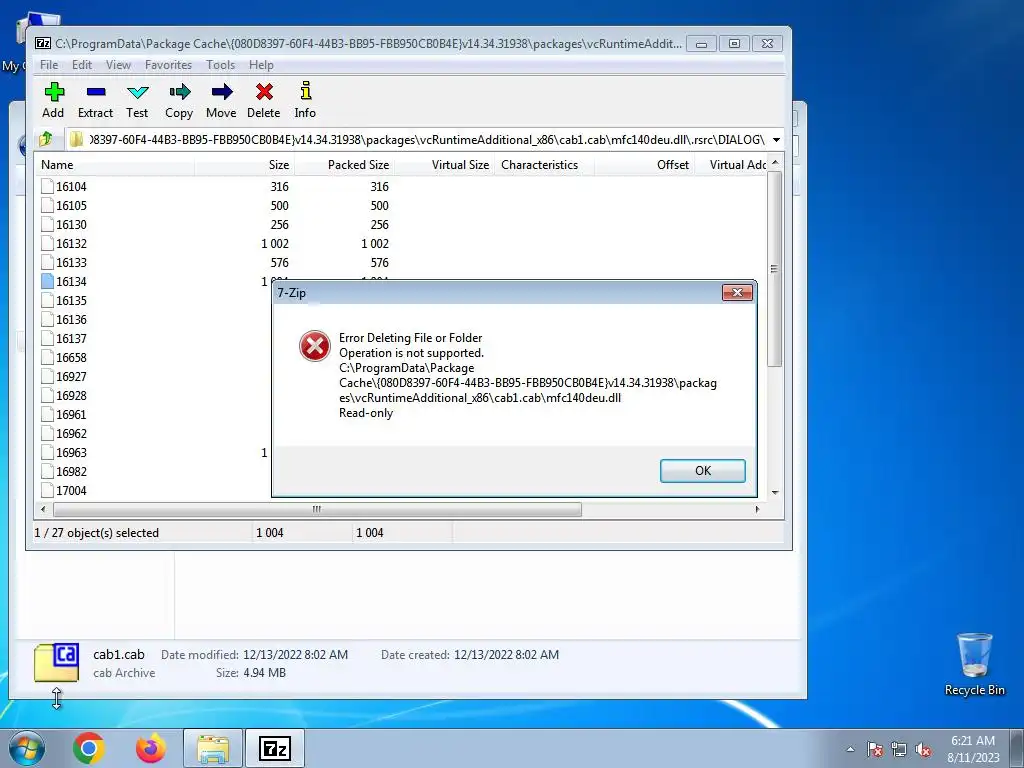Click network tray icon
1024x768 pixels.
click(899, 750)
